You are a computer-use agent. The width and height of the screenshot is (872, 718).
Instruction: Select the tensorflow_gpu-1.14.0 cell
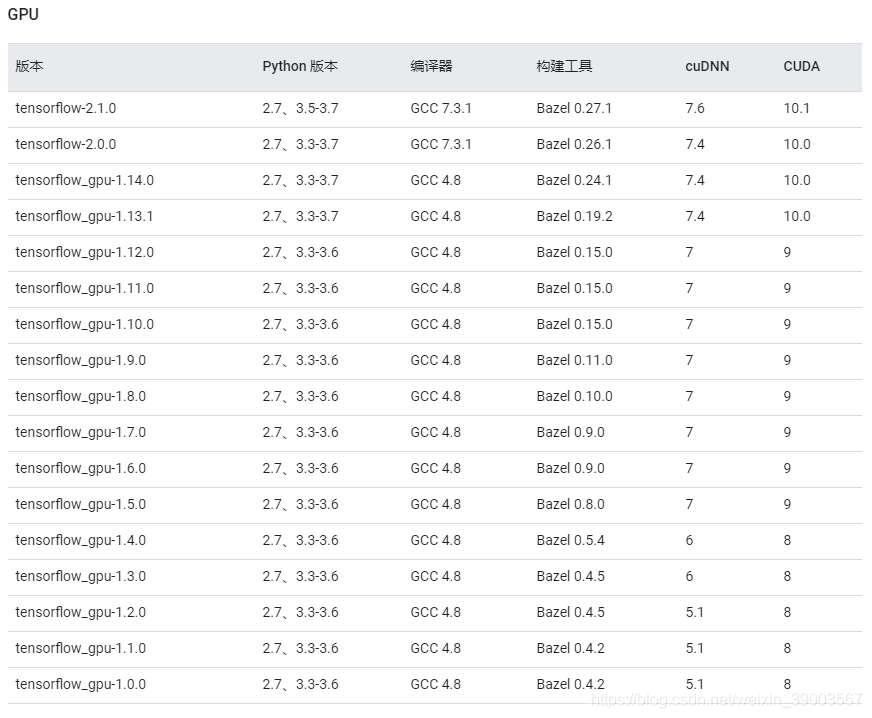(85, 180)
